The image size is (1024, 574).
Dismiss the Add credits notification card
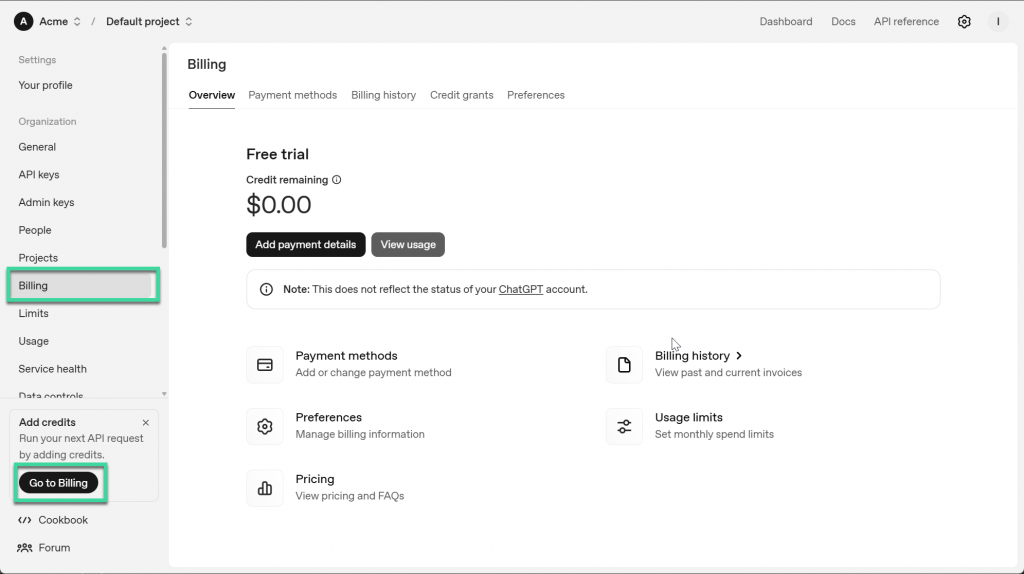(x=146, y=423)
